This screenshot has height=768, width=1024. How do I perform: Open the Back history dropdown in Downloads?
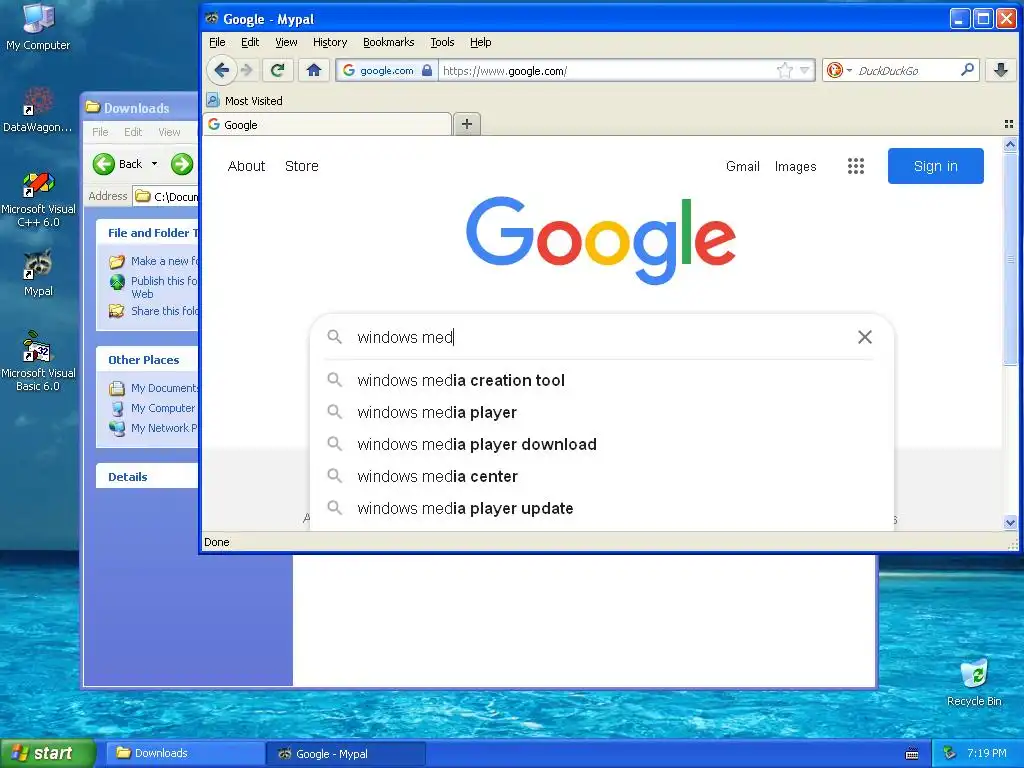pos(155,164)
